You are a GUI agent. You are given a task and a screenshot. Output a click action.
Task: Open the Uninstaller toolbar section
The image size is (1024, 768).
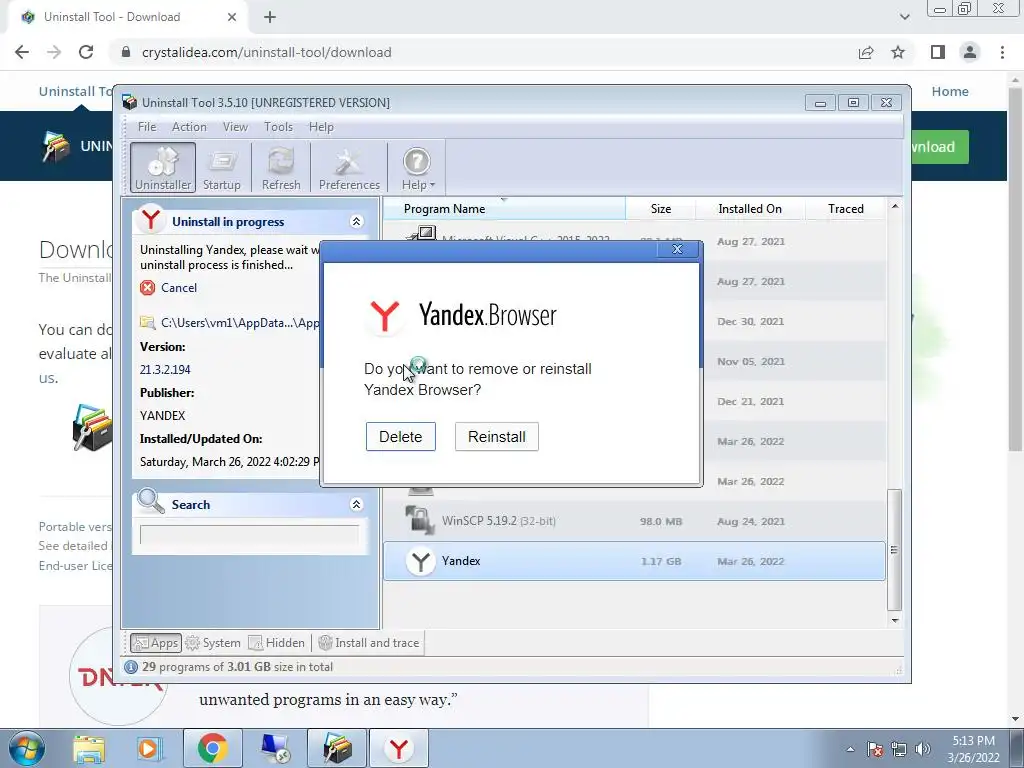coord(163,168)
